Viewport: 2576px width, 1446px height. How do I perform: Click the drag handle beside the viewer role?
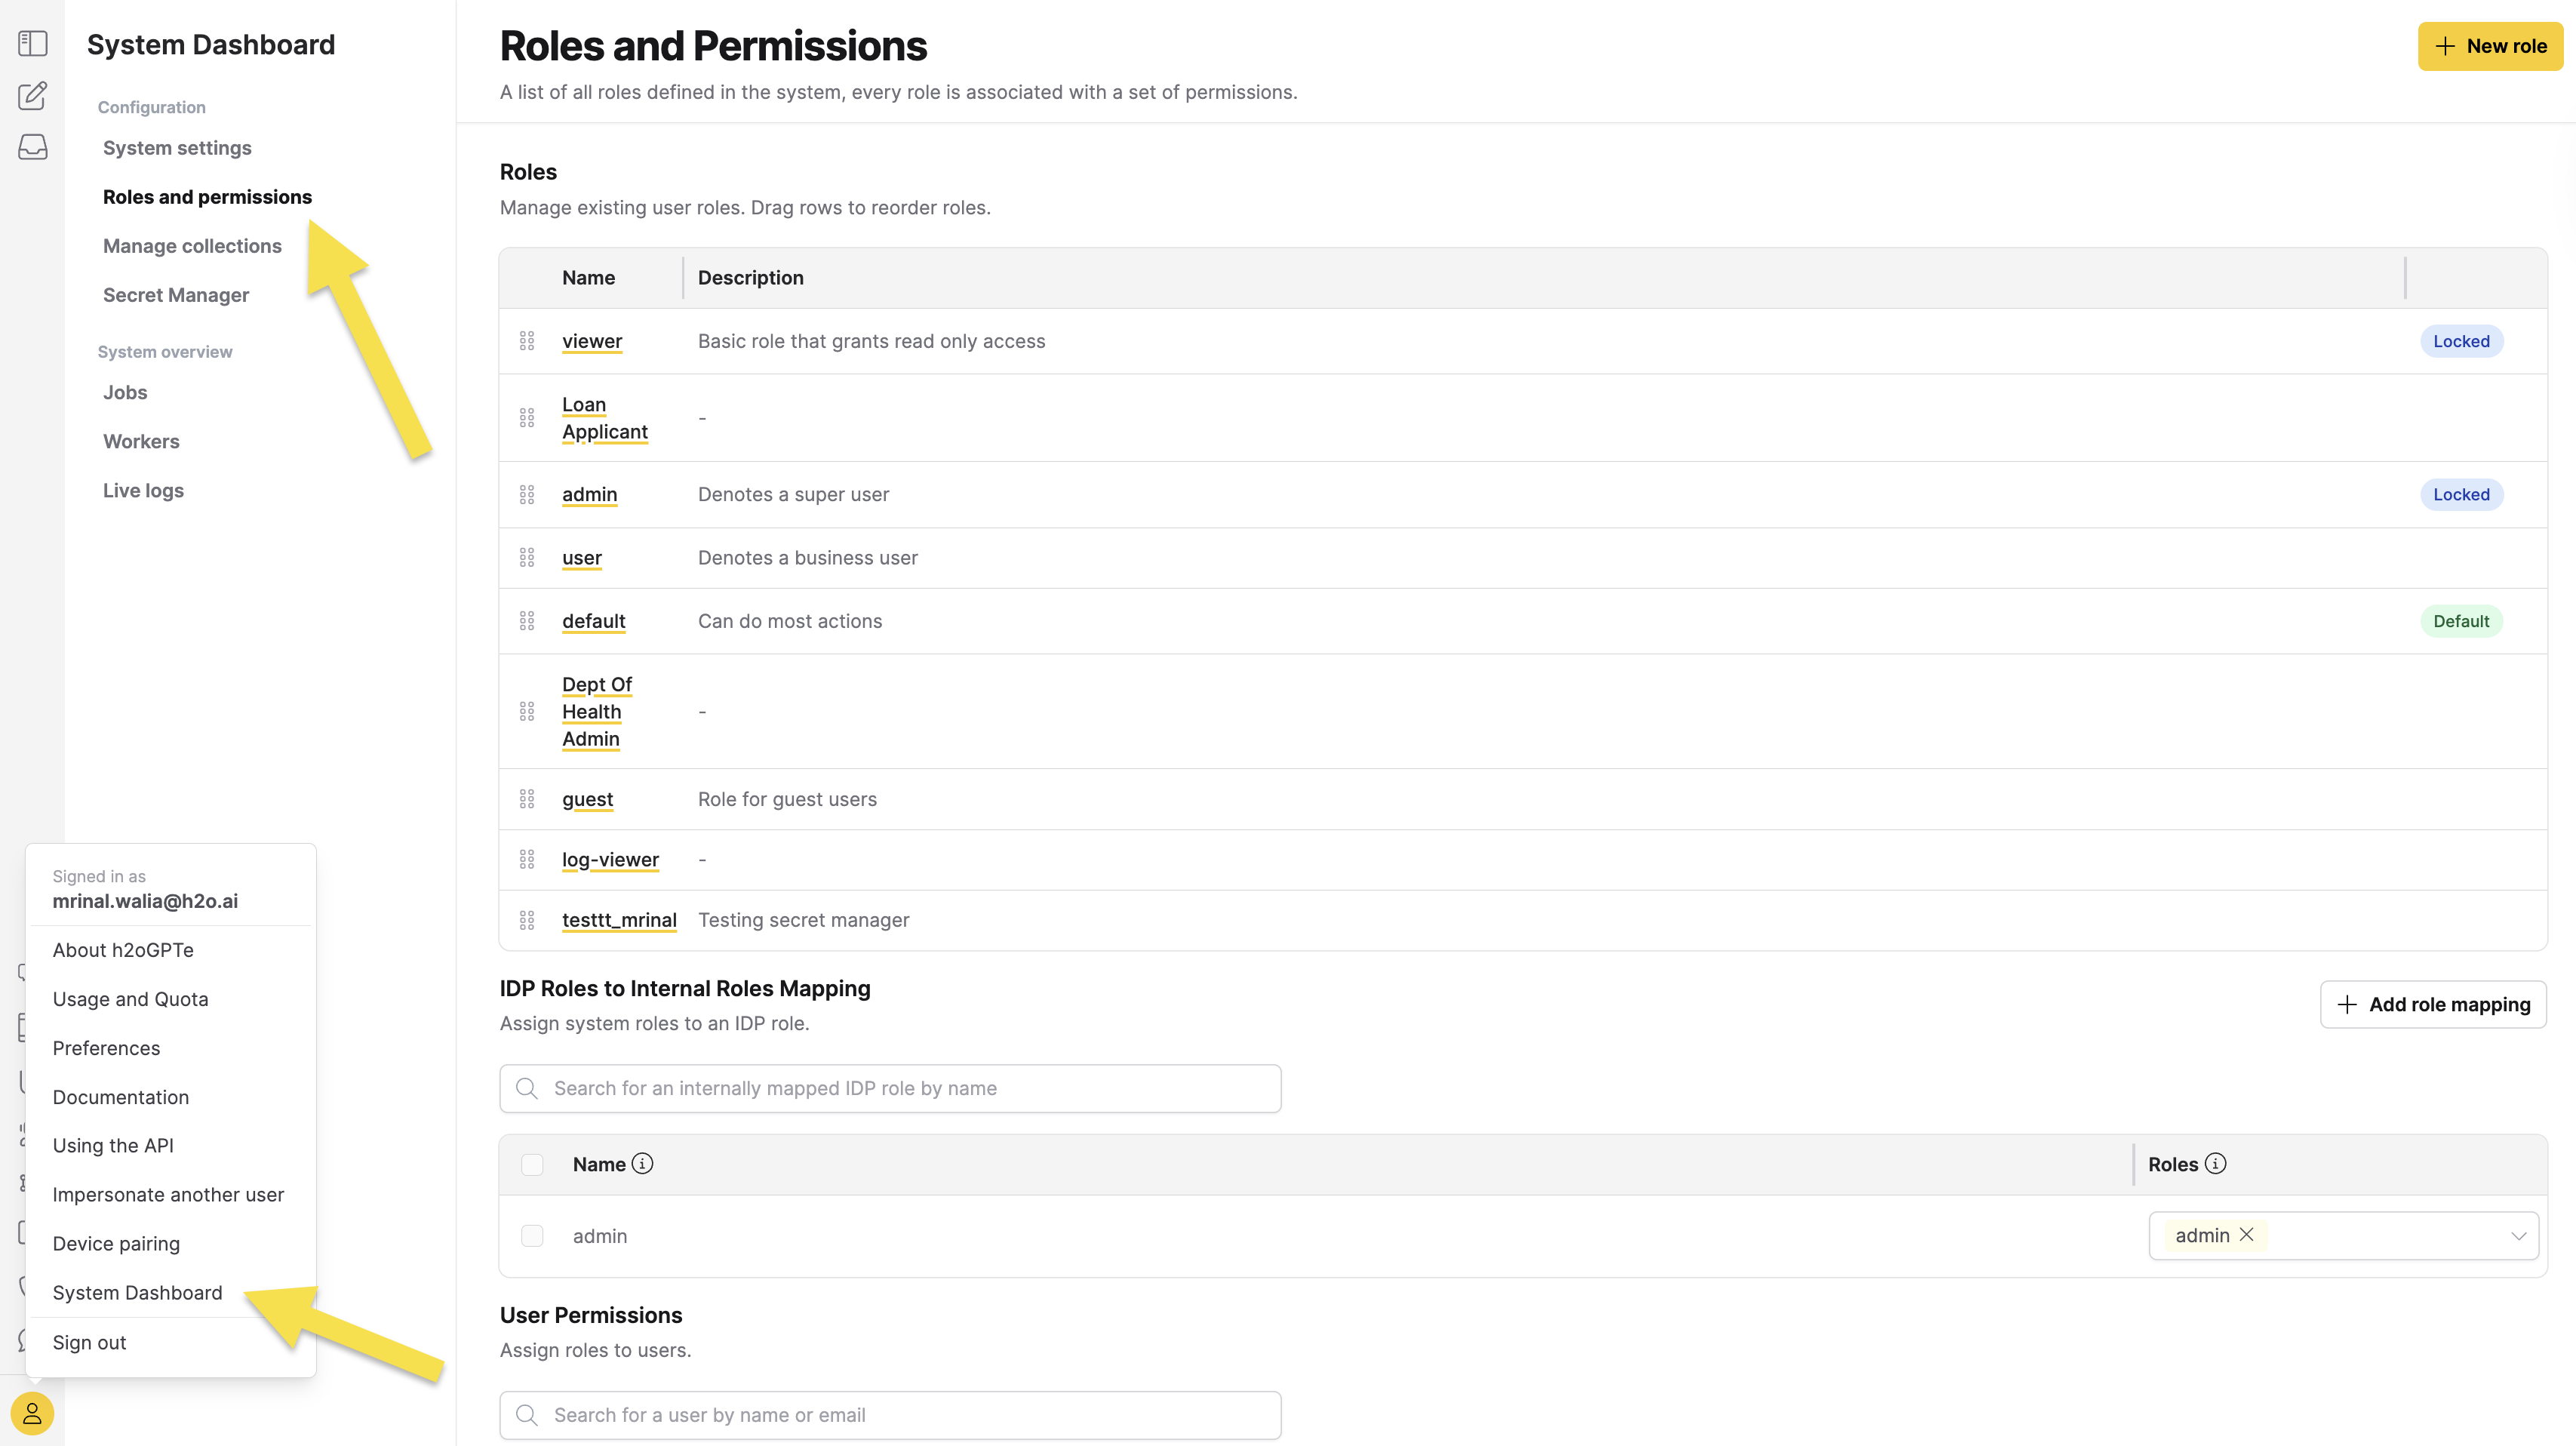(x=527, y=340)
